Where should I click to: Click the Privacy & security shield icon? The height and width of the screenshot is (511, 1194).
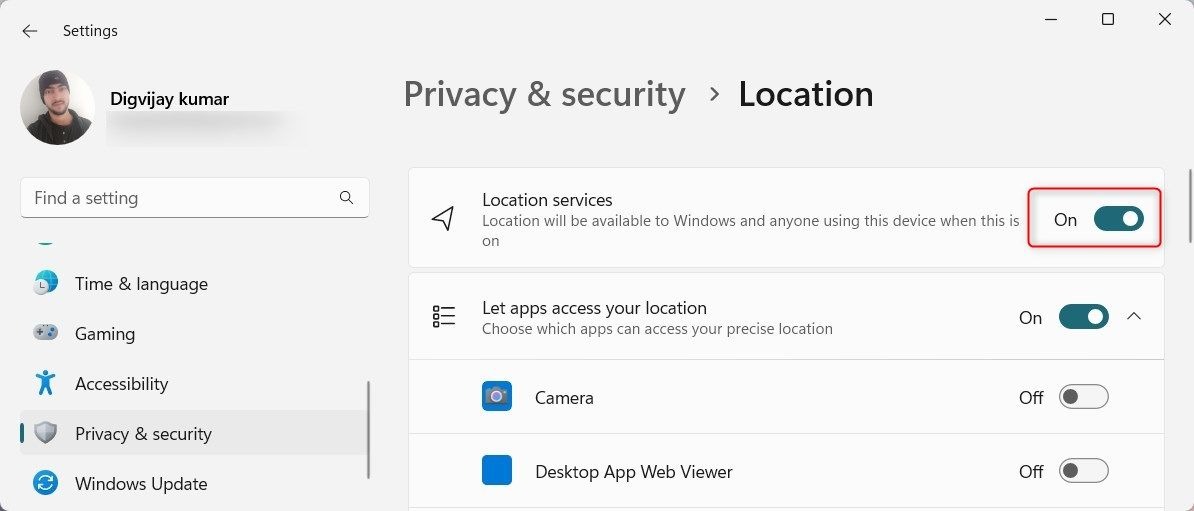click(46, 433)
